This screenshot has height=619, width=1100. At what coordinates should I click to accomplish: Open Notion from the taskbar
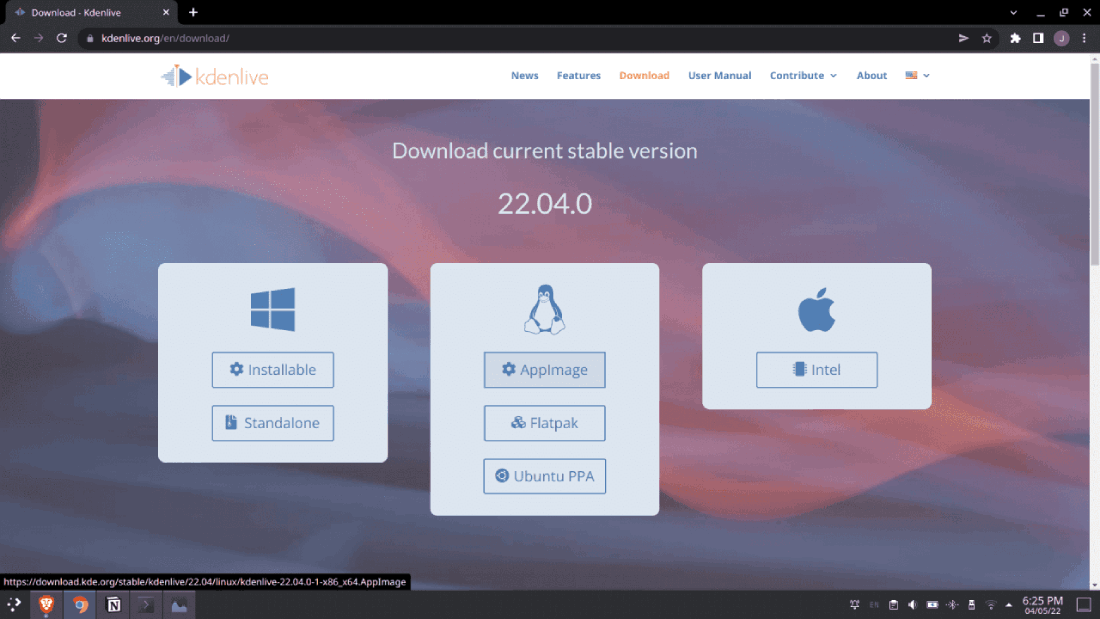(113, 604)
